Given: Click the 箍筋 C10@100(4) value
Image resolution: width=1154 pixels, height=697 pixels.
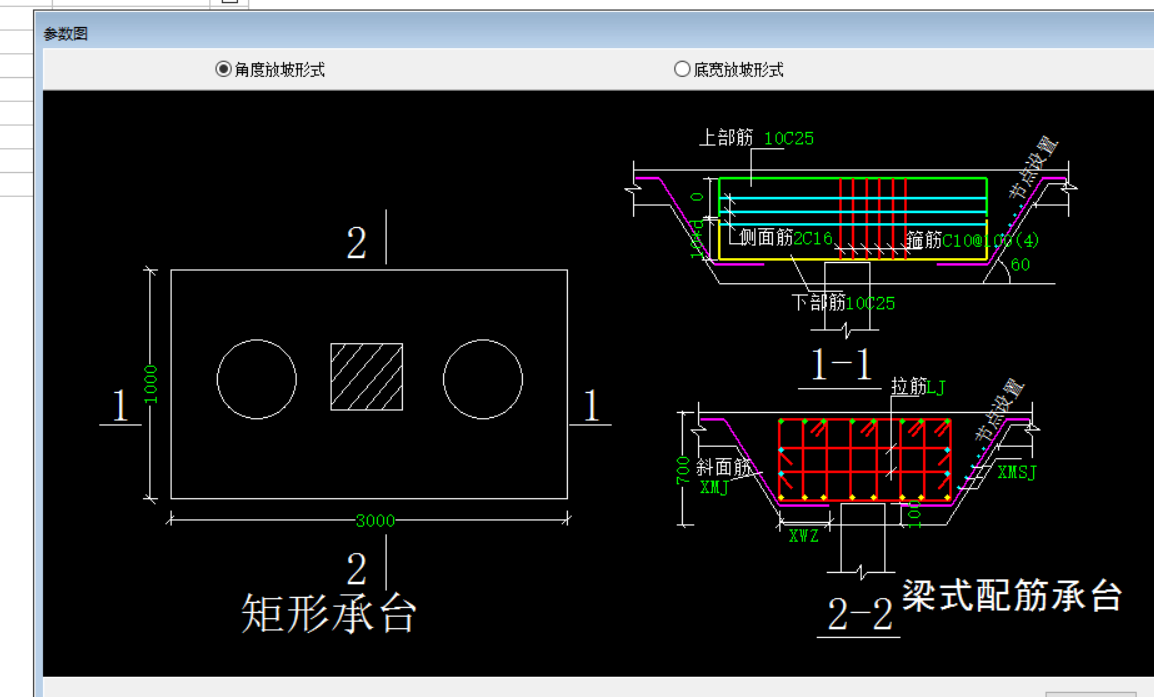Looking at the screenshot, I should 991,241.
